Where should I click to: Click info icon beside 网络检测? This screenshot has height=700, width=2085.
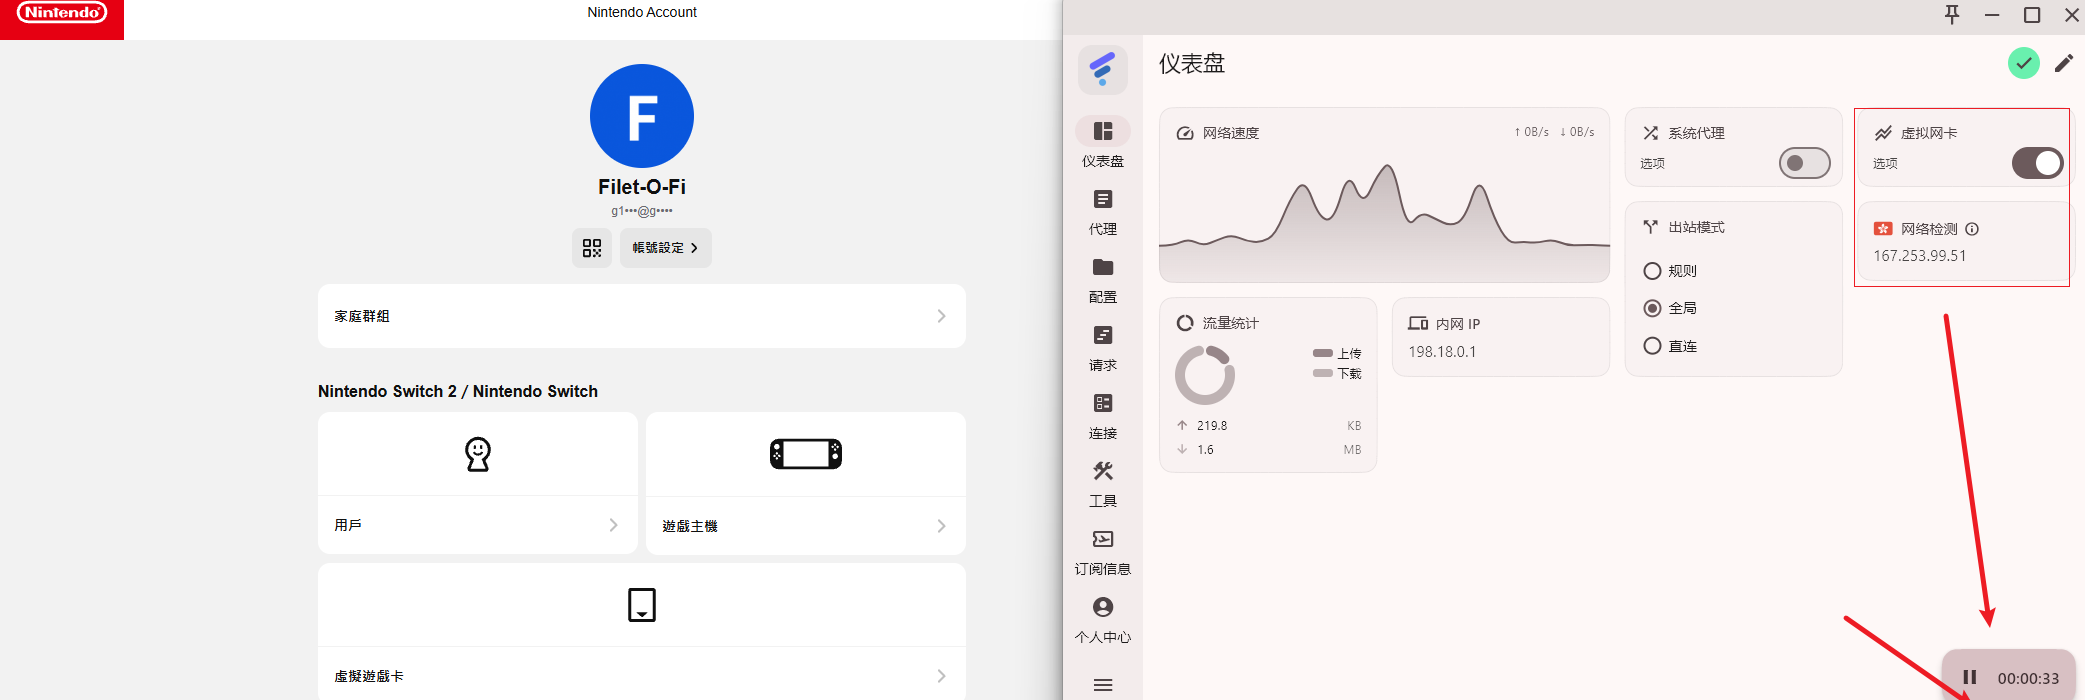pyautogui.click(x=1972, y=229)
